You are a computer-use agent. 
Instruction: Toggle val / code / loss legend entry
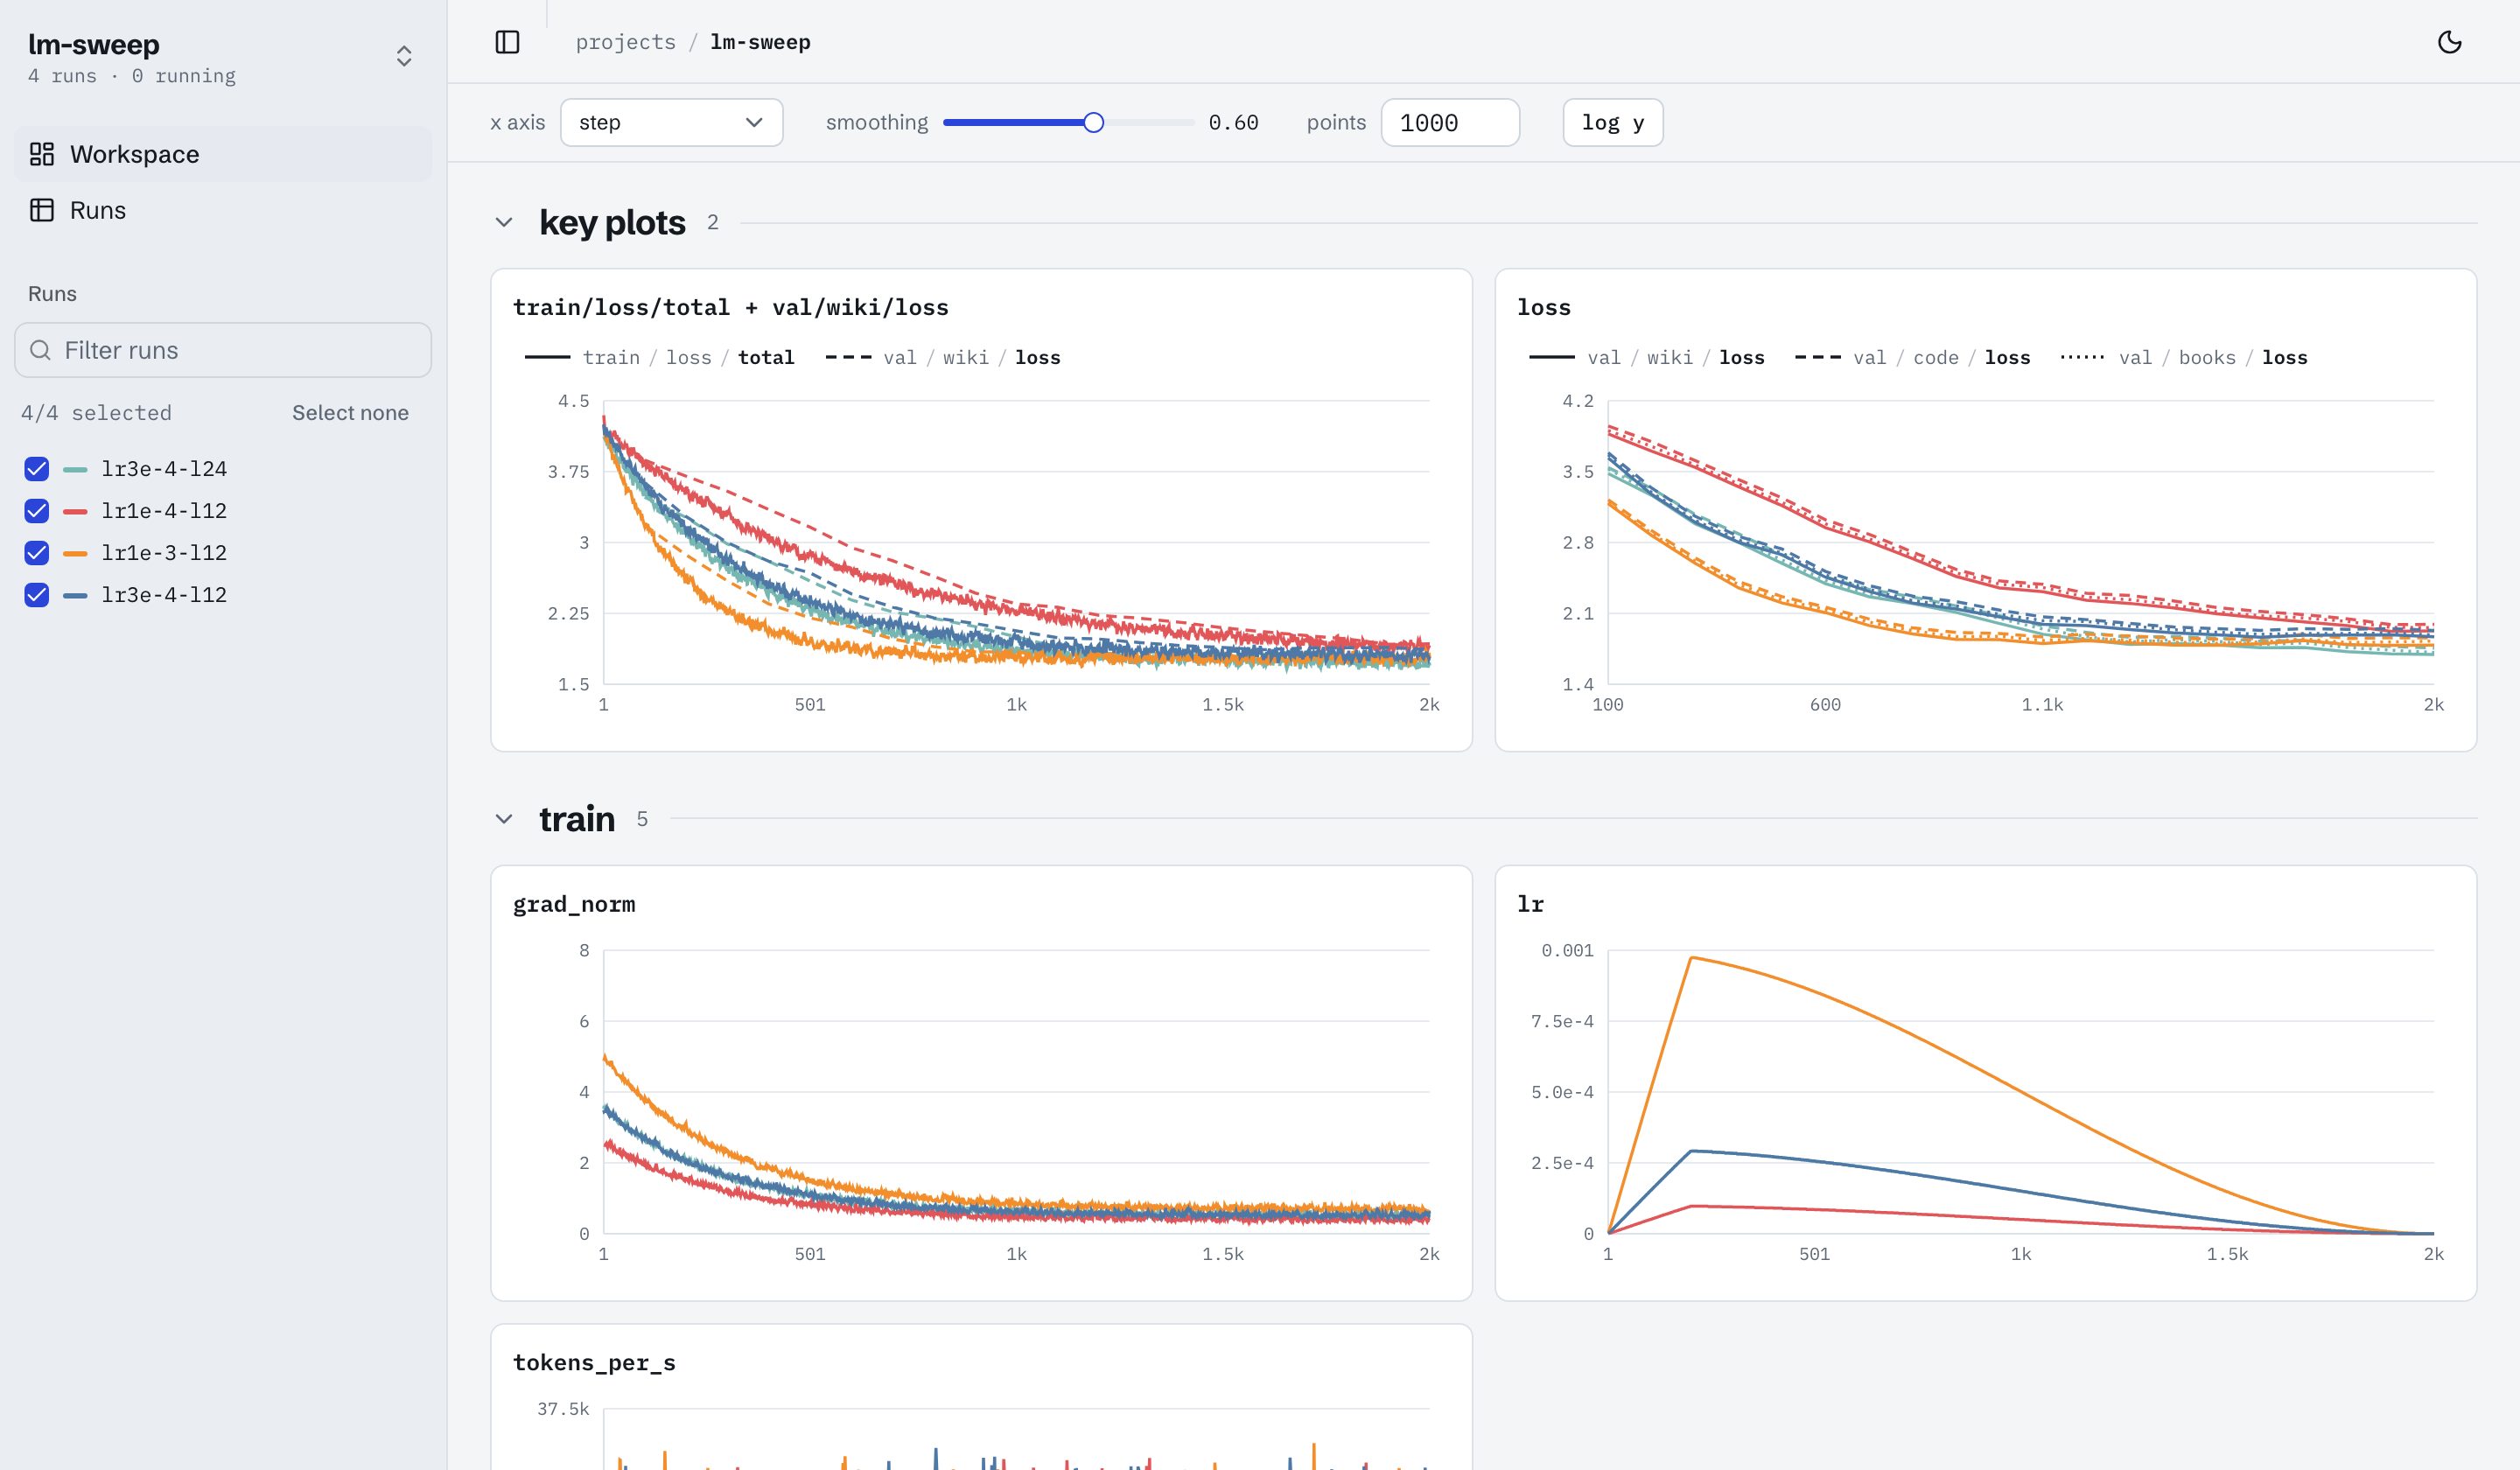(1912, 357)
